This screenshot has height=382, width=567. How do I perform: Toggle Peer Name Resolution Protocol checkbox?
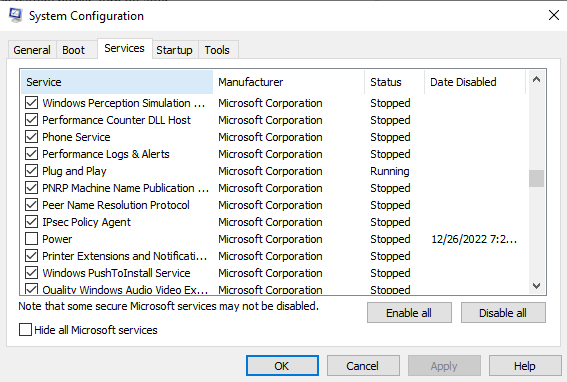(x=31, y=205)
